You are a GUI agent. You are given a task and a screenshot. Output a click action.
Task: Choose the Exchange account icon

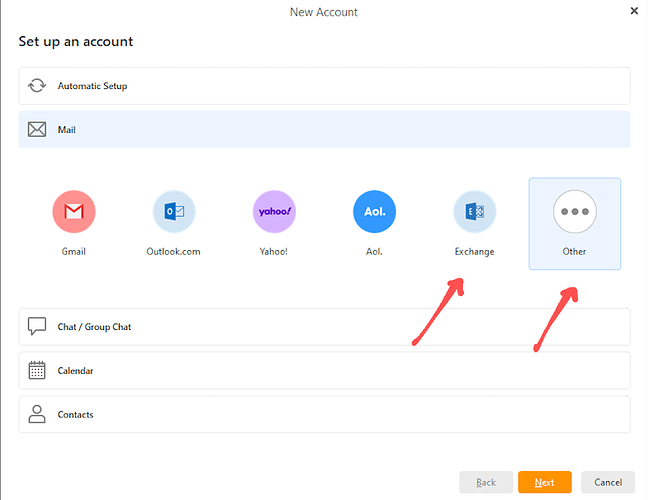(474, 212)
